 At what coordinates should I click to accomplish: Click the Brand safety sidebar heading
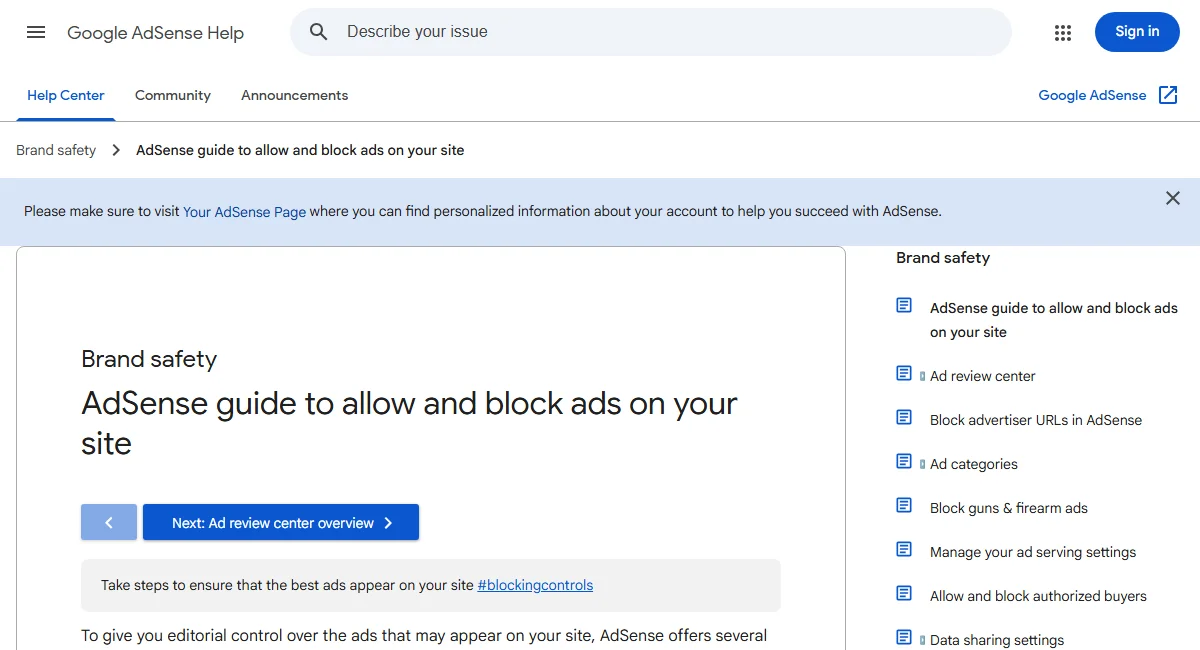pyautogui.click(x=943, y=258)
